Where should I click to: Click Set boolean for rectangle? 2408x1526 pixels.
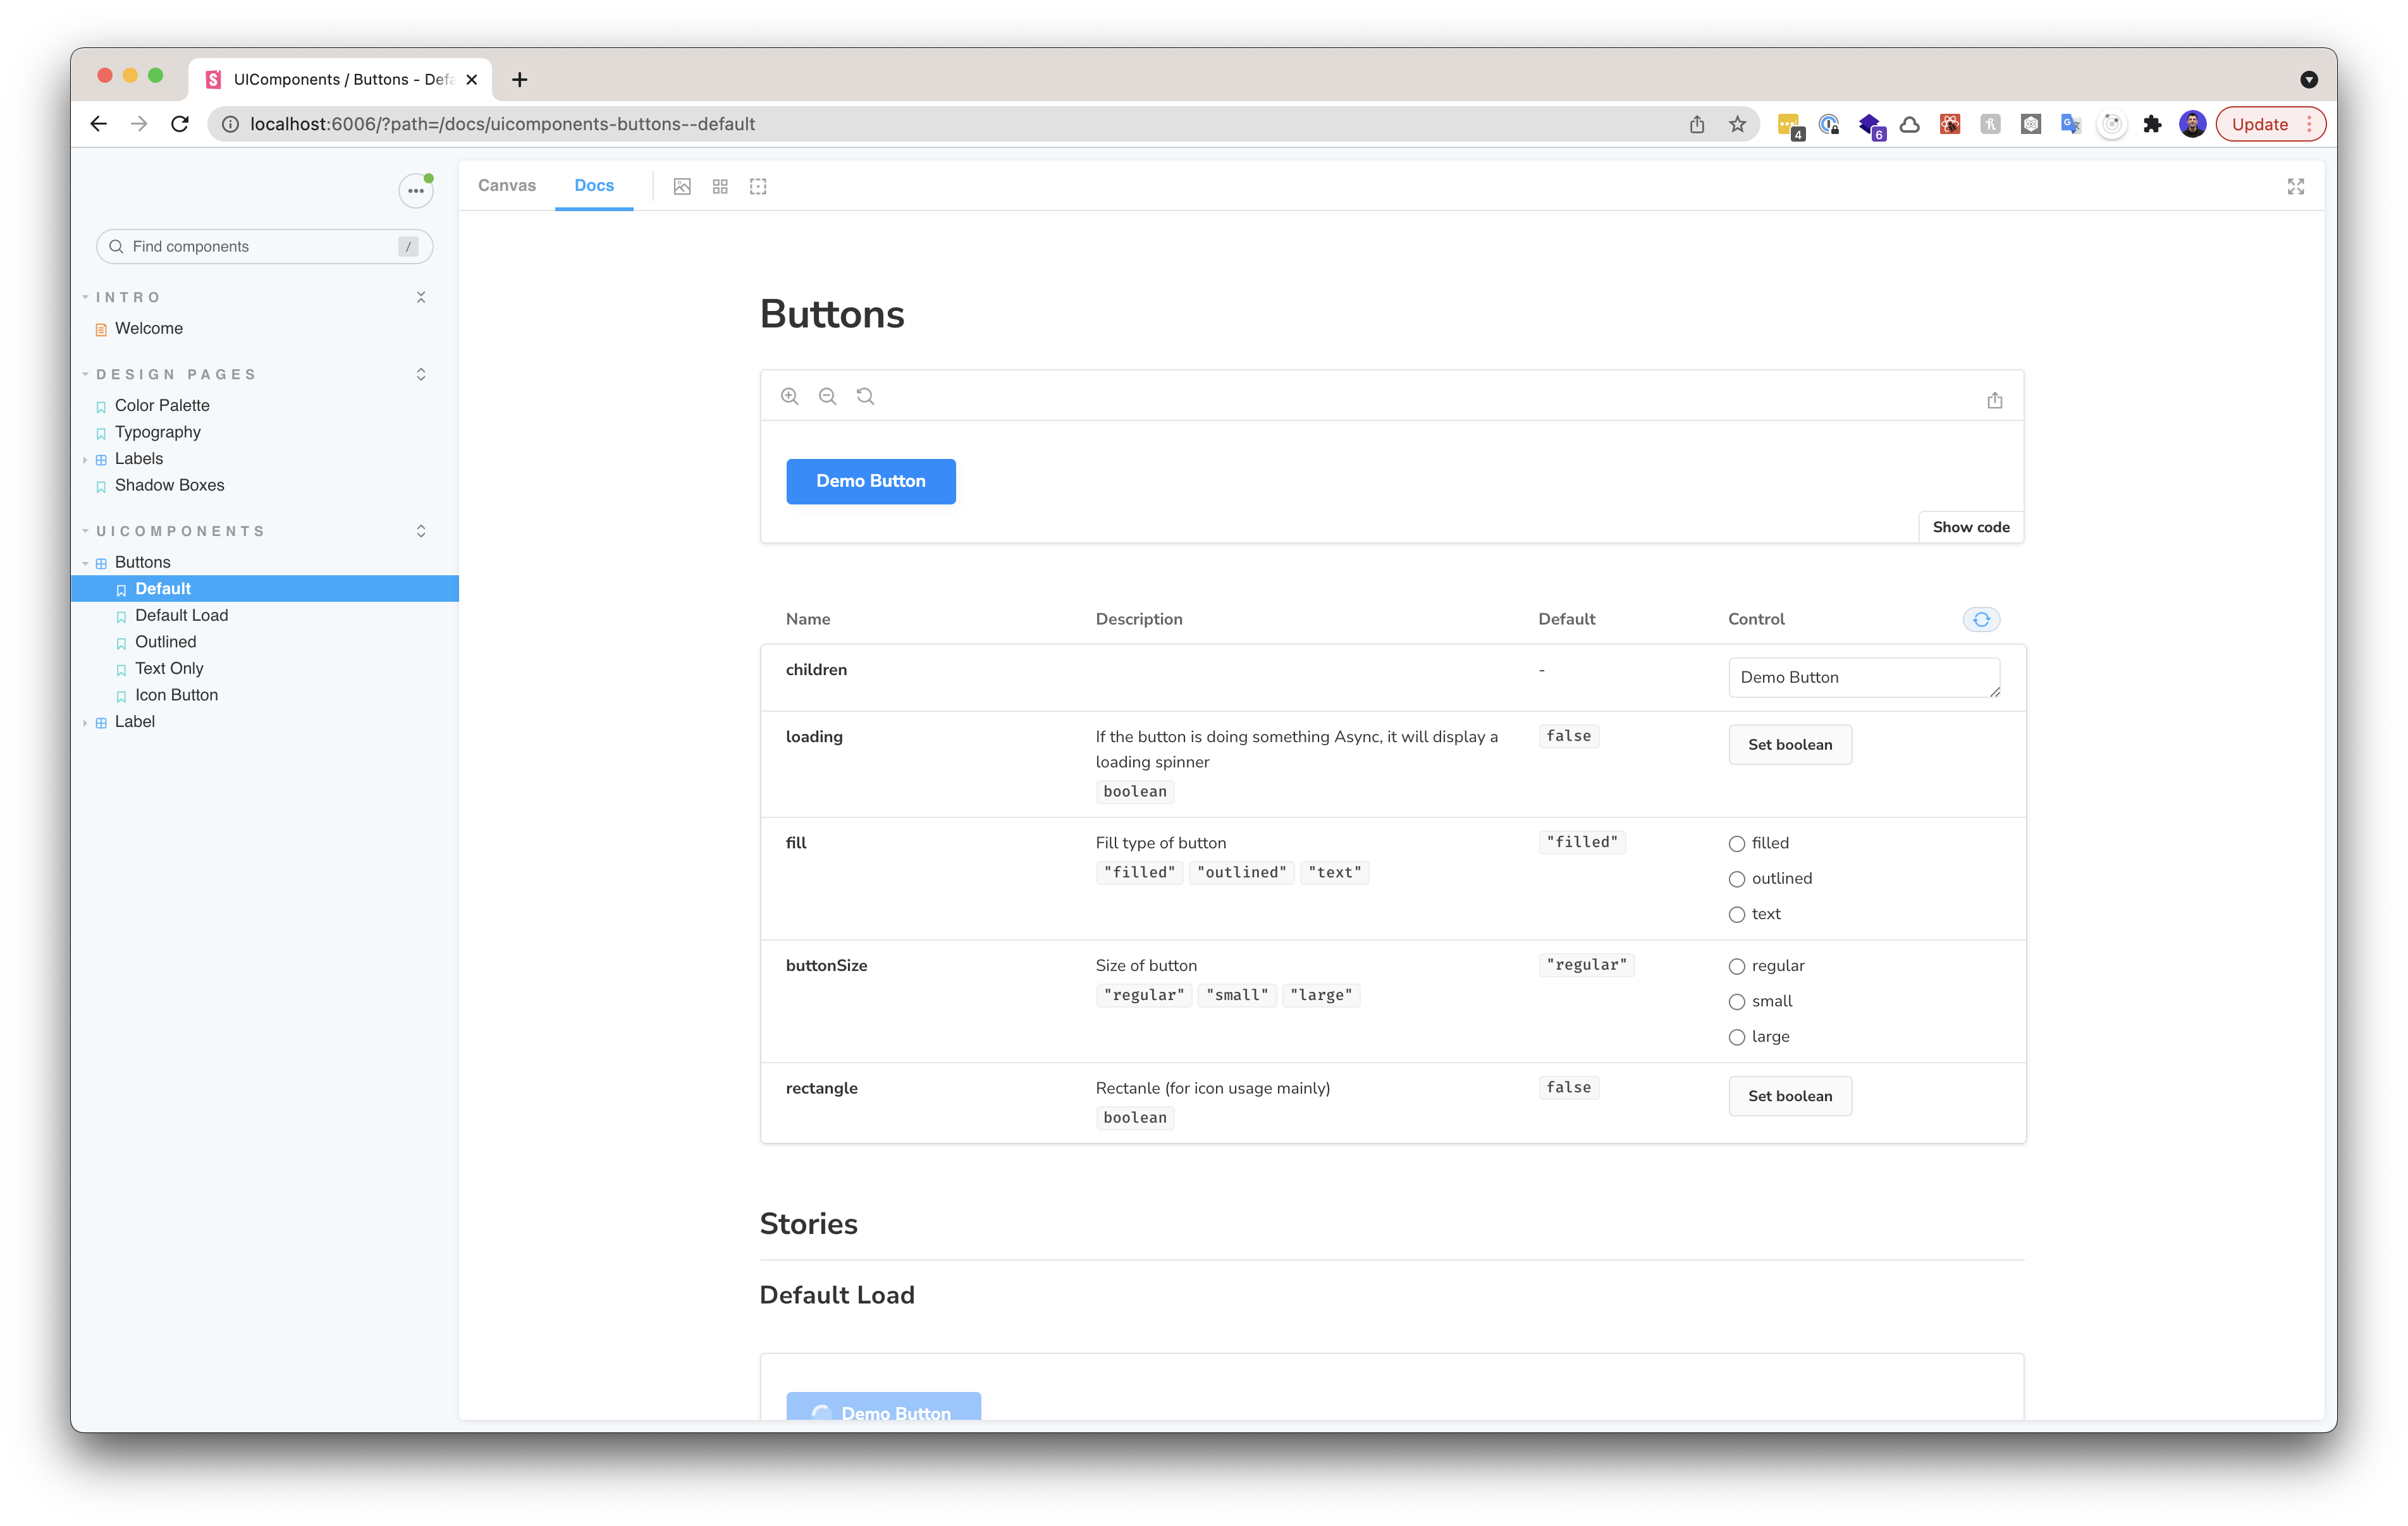(x=1790, y=1096)
